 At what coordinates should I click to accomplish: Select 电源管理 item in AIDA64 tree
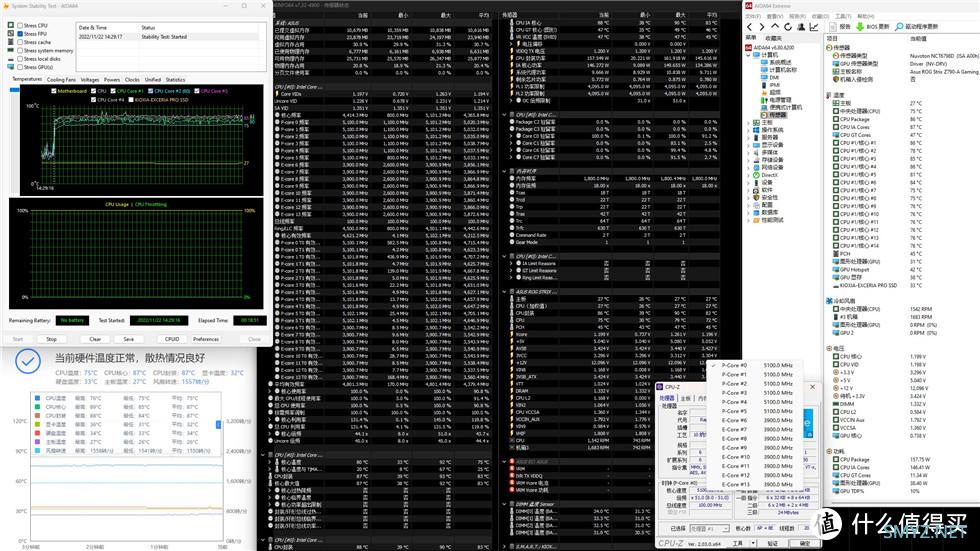(x=776, y=100)
